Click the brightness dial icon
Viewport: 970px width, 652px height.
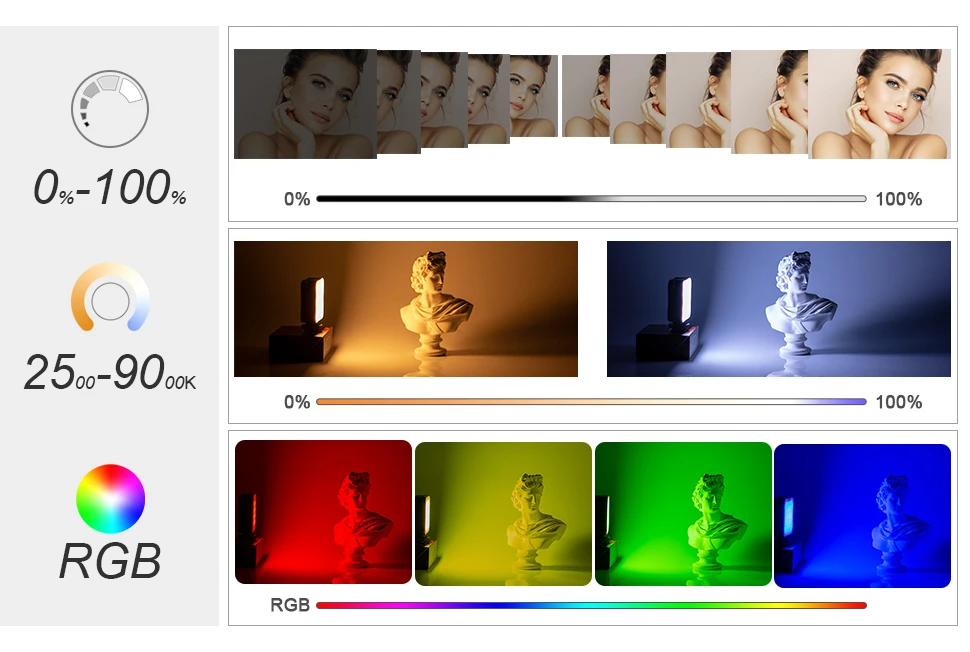point(109,109)
